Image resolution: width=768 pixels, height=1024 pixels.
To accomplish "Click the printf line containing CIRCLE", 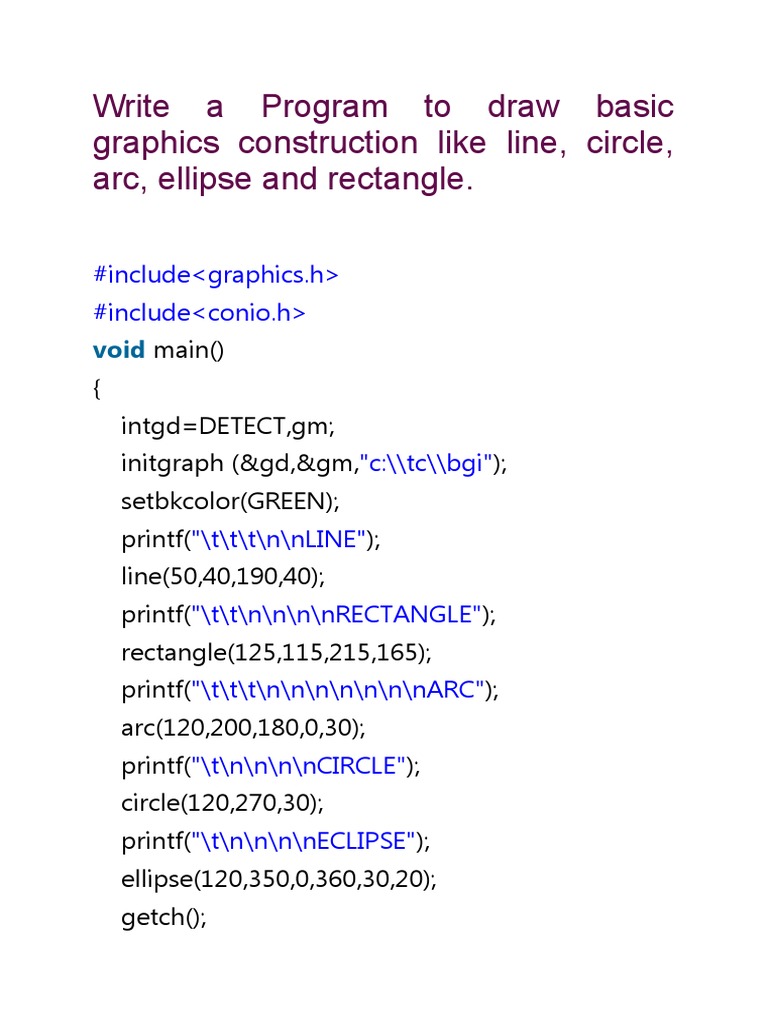I will click(x=271, y=766).
